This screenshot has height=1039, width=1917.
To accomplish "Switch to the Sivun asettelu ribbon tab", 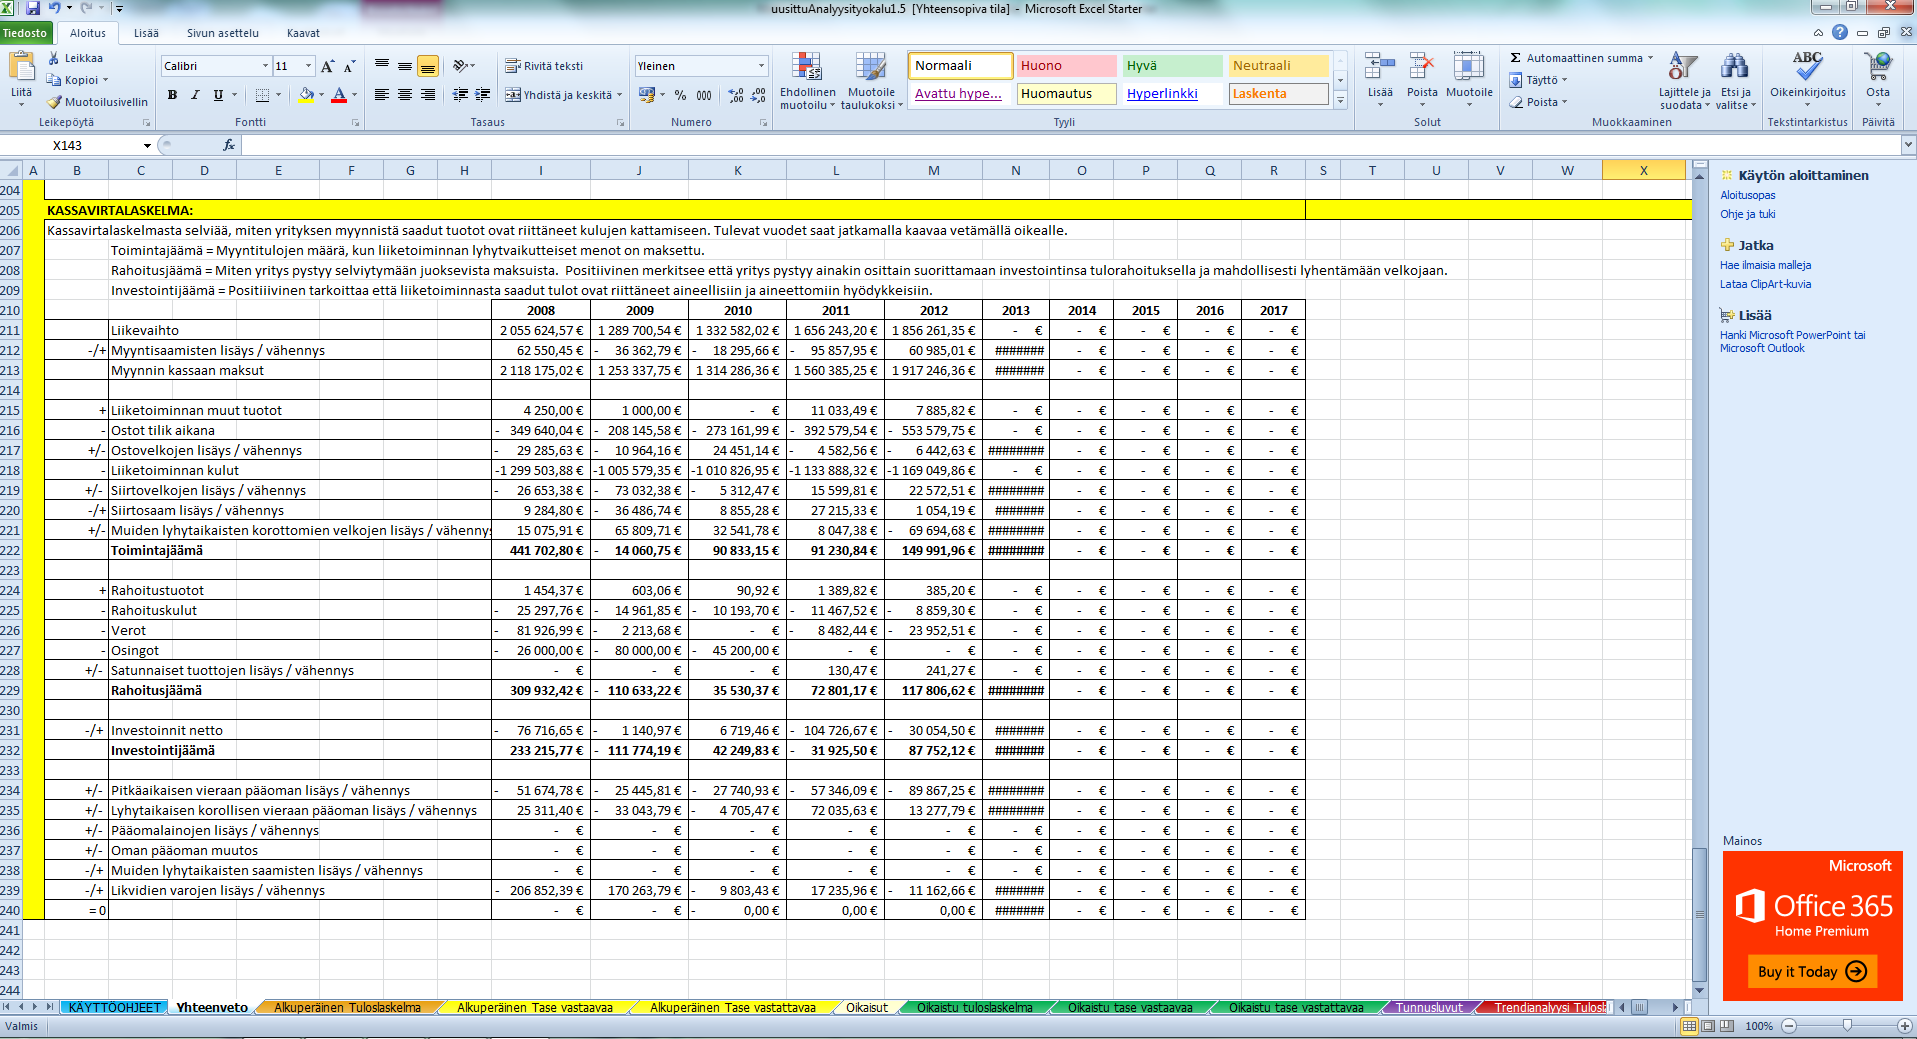I will 222,33.
